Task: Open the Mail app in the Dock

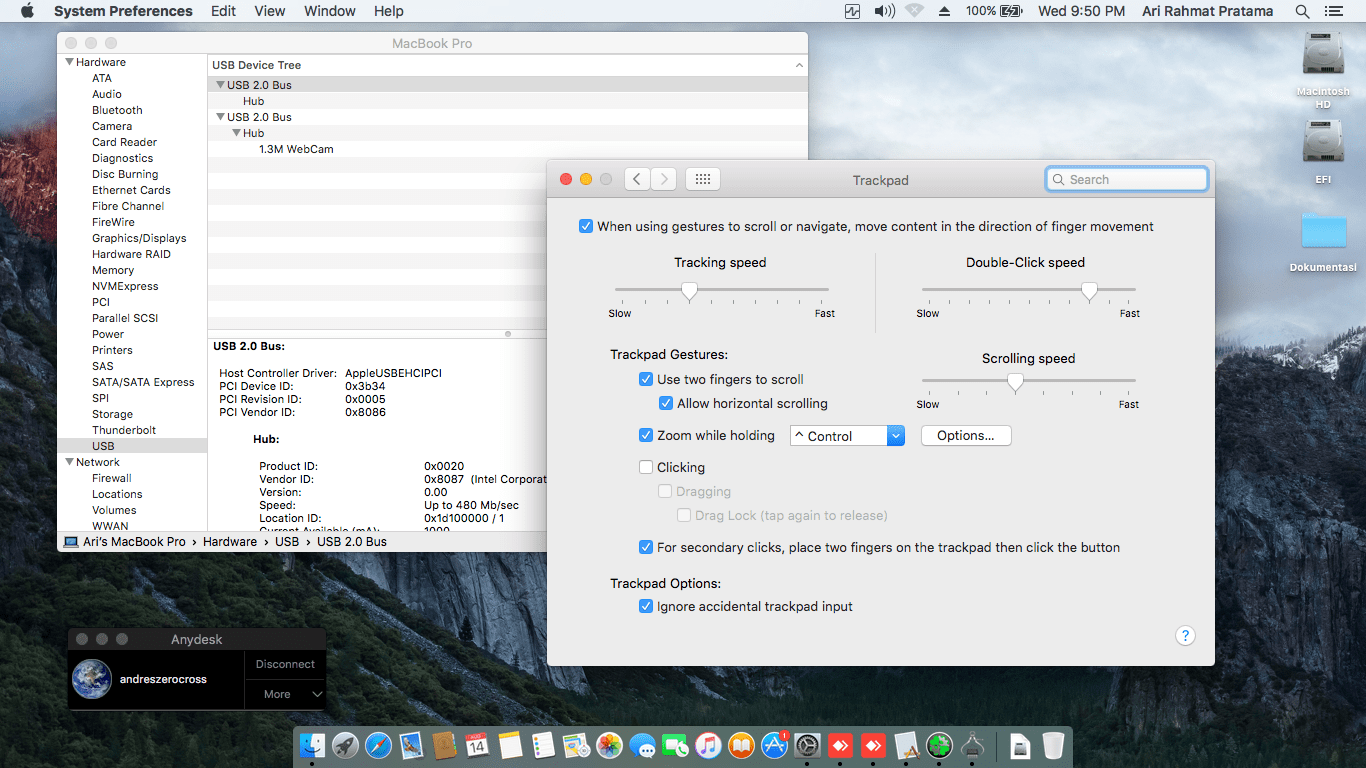Action: coord(411,745)
